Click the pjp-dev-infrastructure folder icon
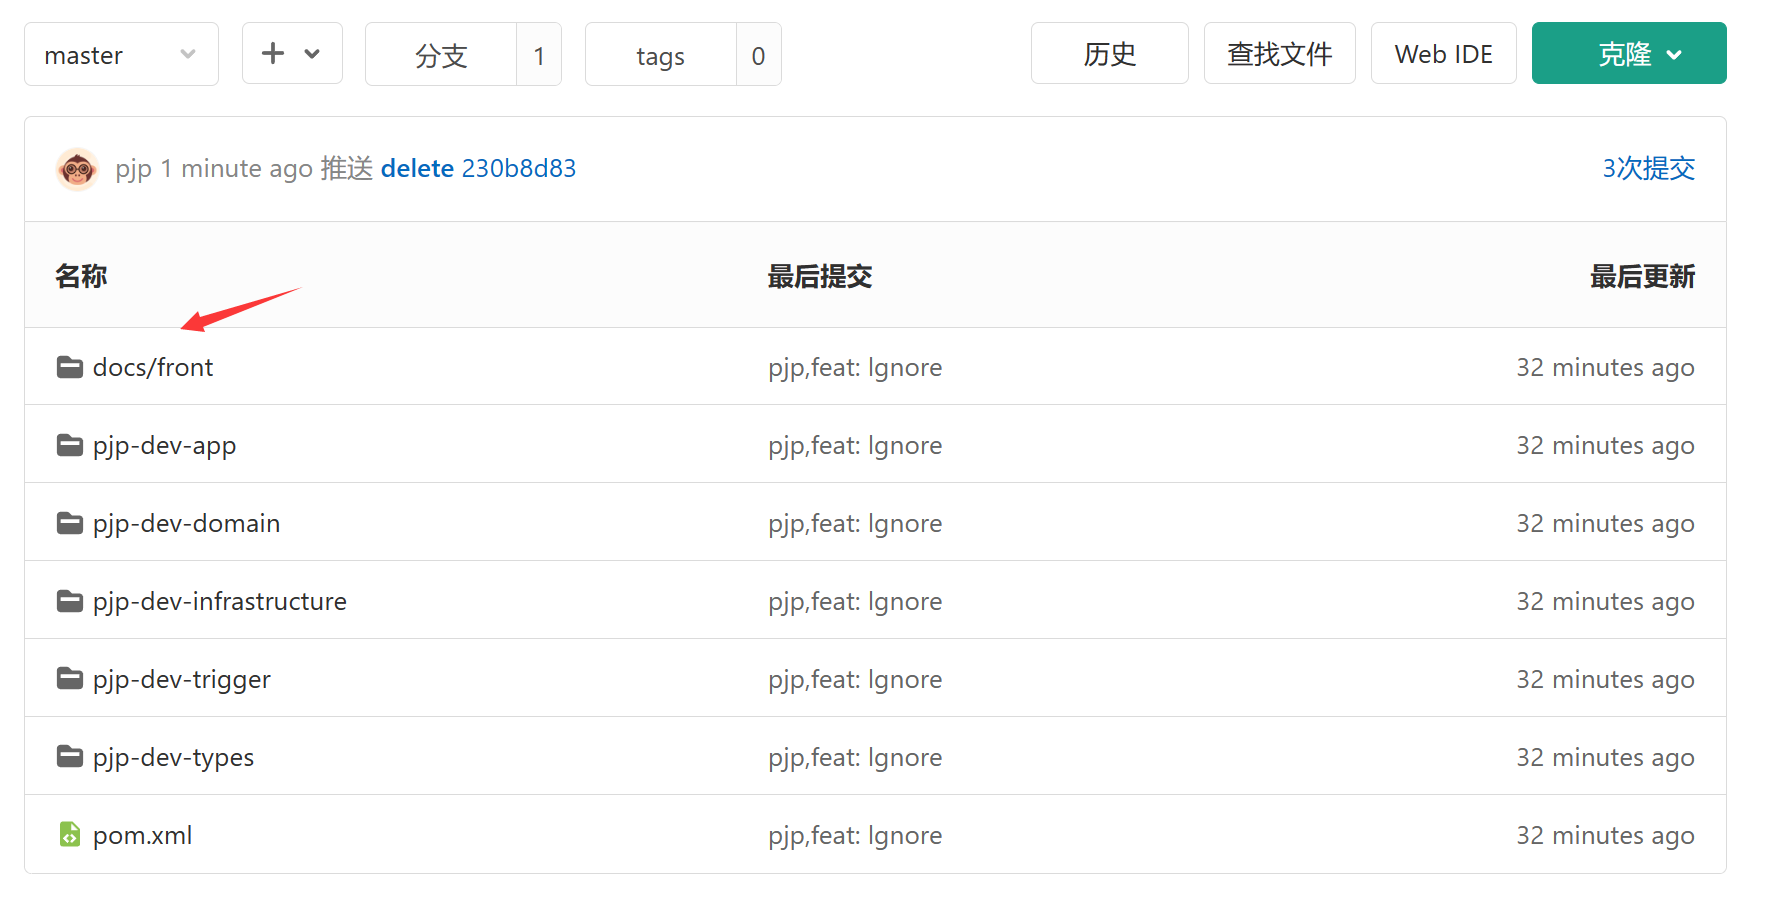 (x=70, y=601)
